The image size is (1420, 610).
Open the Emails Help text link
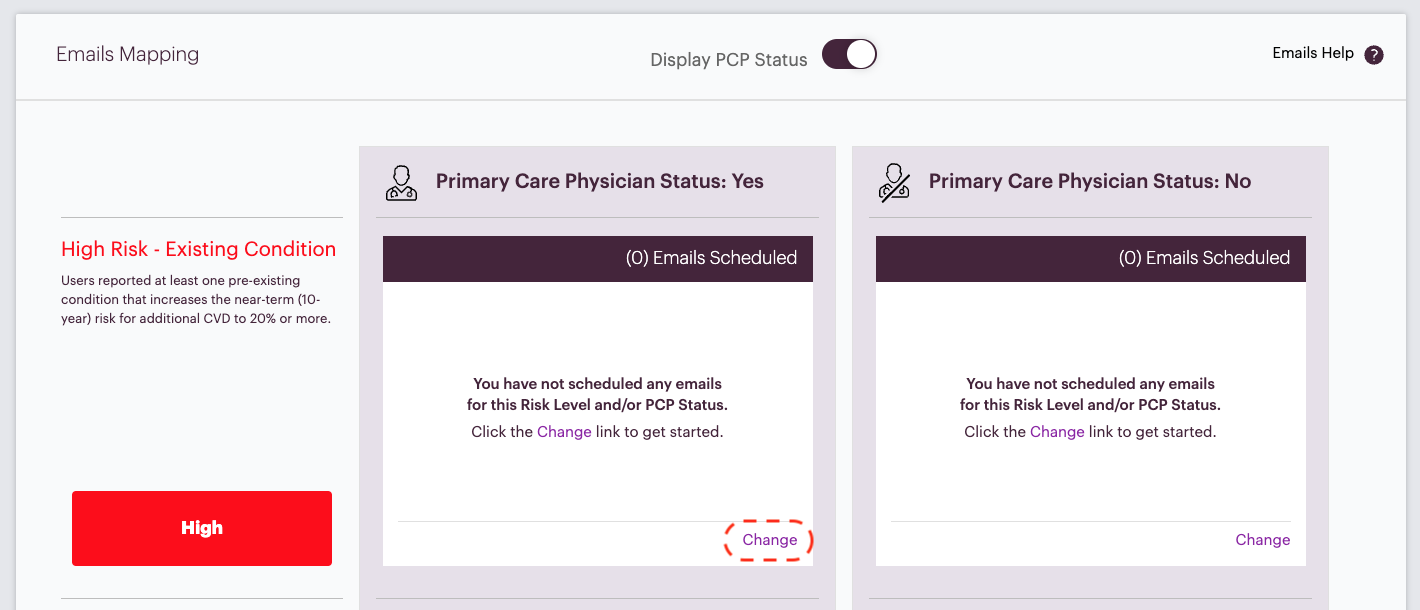pos(1313,53)
